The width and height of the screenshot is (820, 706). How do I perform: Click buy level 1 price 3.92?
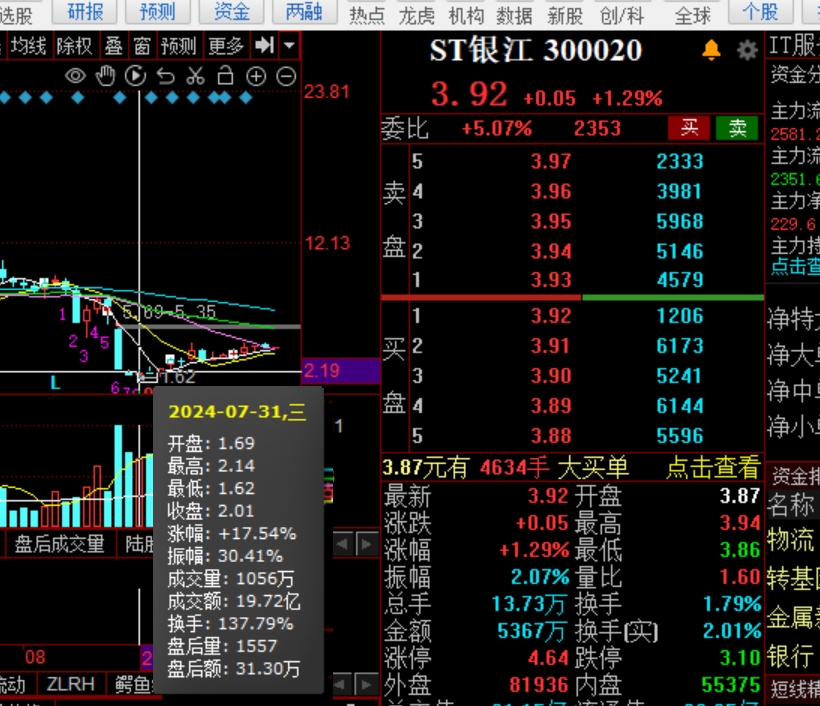(551, 316)
